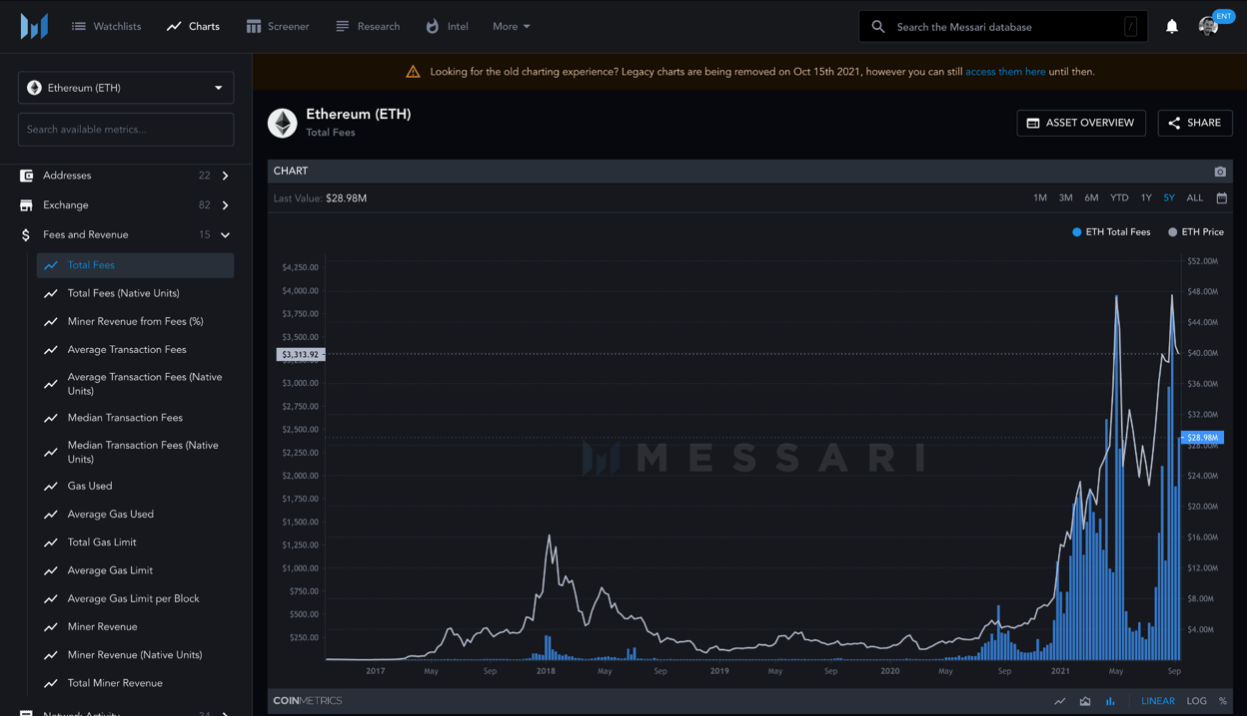
Task: Click the SHARE button
Action: pyautogui.click(x=1195, y=123)
